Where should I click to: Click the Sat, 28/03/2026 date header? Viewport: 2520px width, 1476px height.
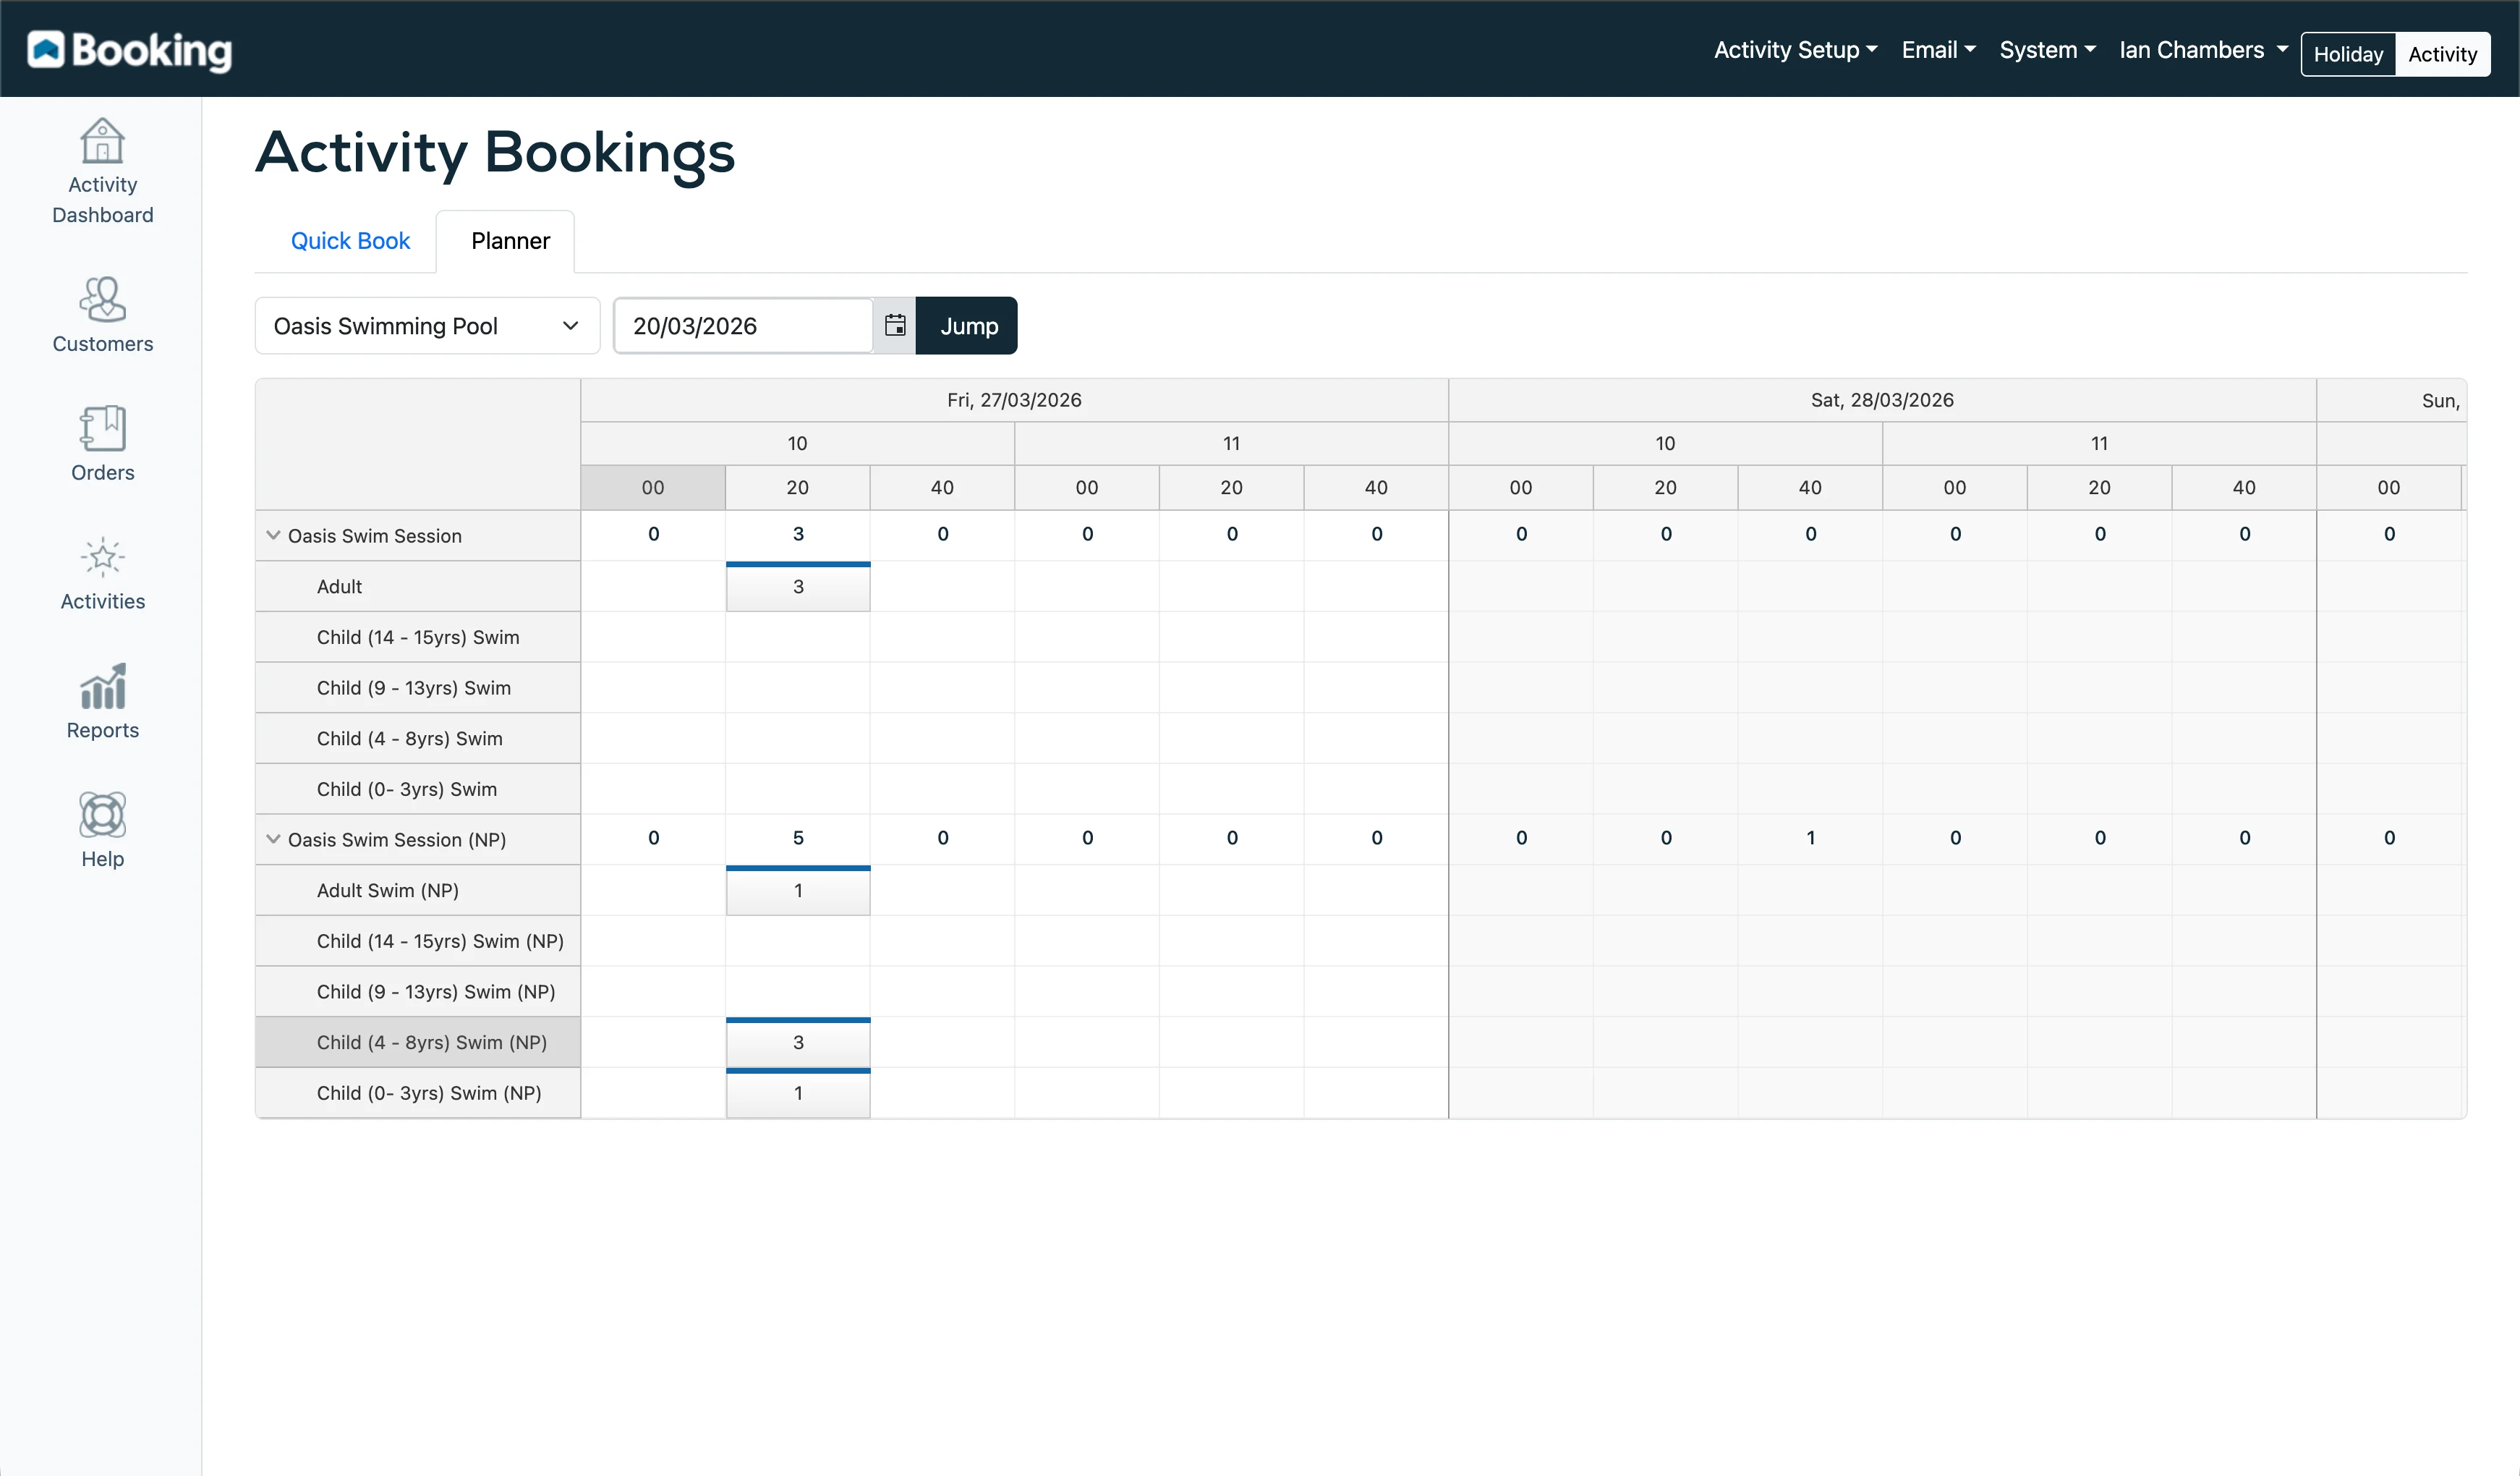tap(1882, 400)
